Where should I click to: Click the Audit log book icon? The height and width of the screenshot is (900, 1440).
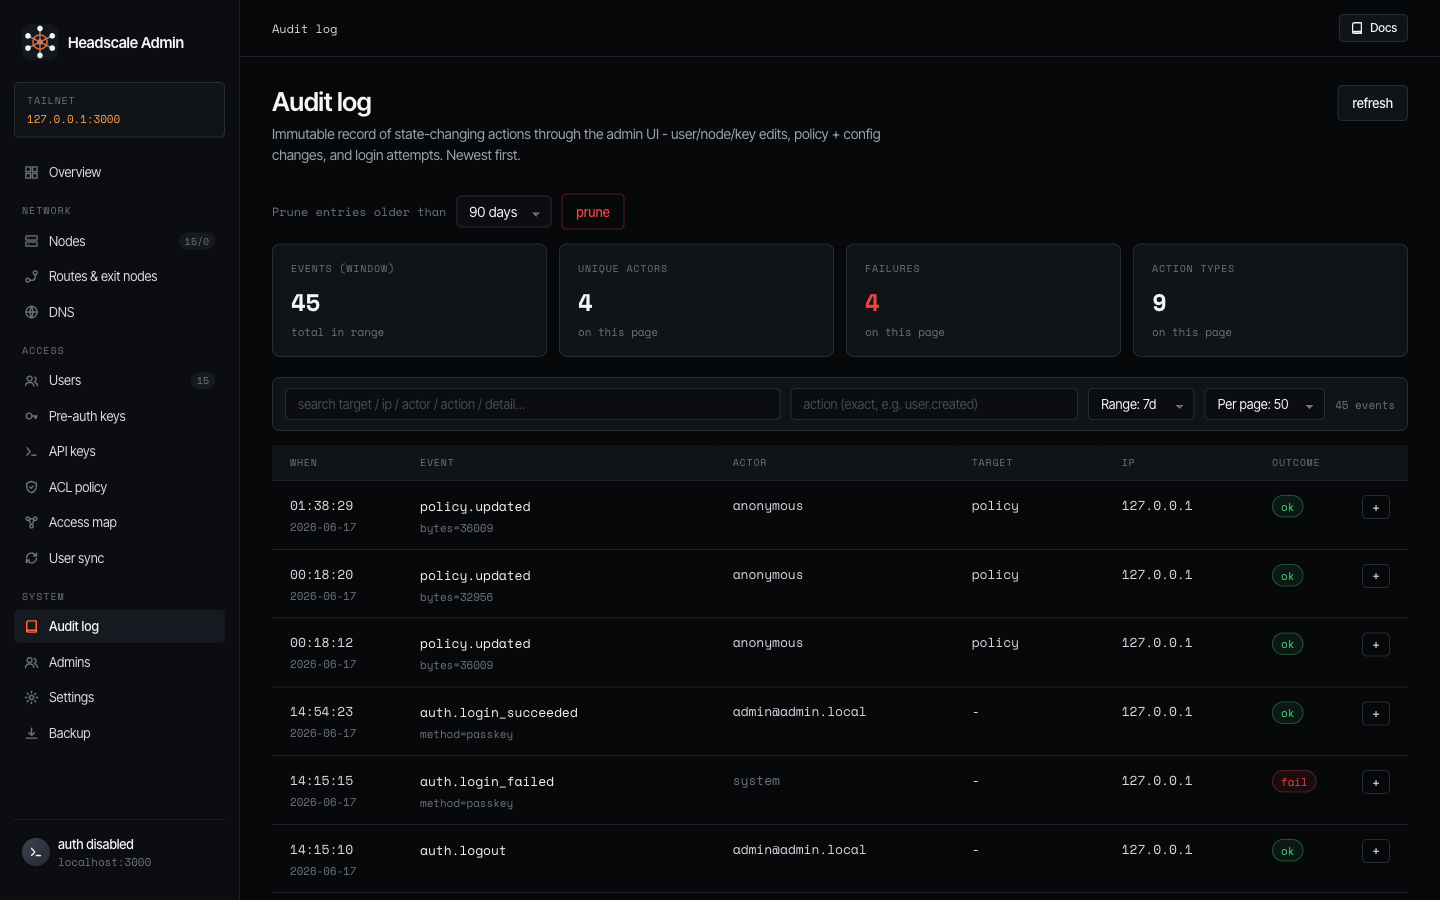(31, 627)
